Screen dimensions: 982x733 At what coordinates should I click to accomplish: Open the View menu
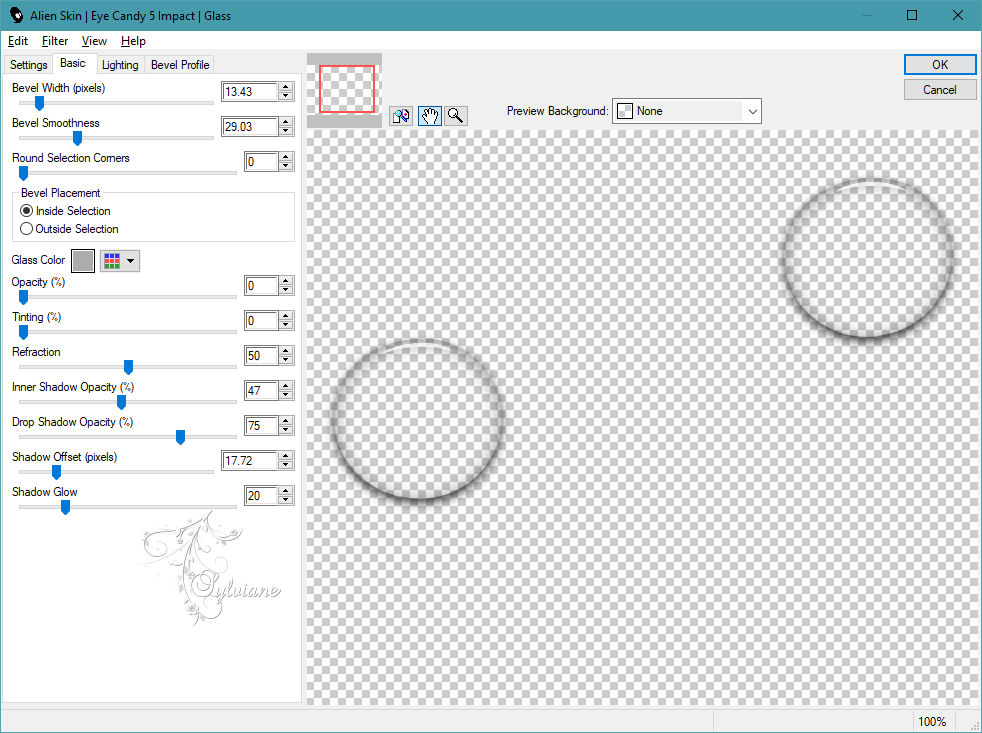[x=94, y=41]
